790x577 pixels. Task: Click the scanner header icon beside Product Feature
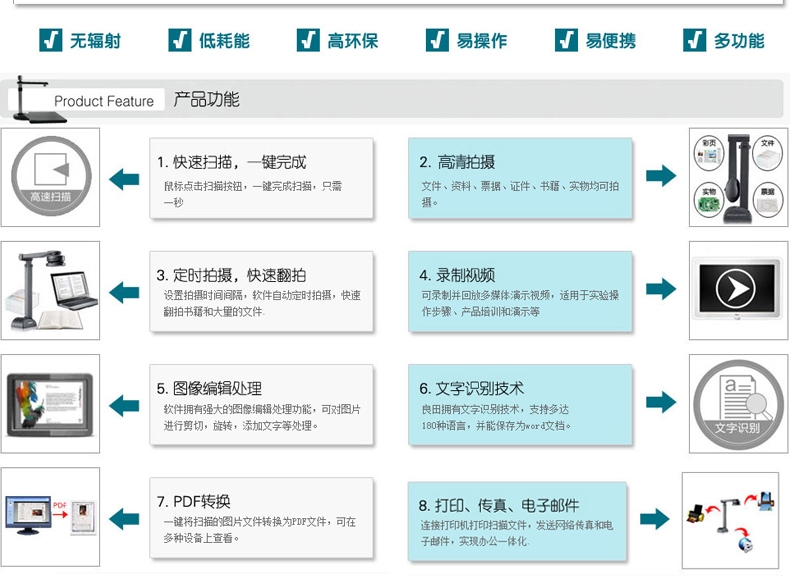pyautogui.click(x=37, y=98)
